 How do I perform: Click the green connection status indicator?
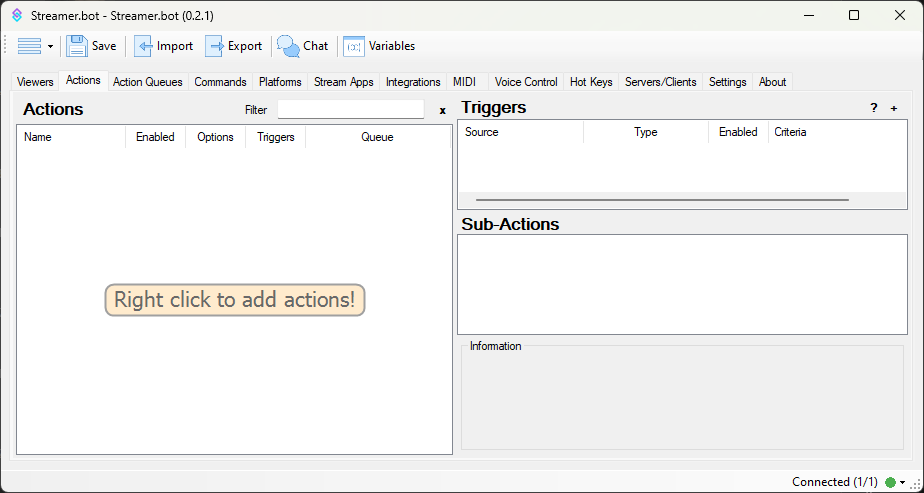[x=890, y=482]
